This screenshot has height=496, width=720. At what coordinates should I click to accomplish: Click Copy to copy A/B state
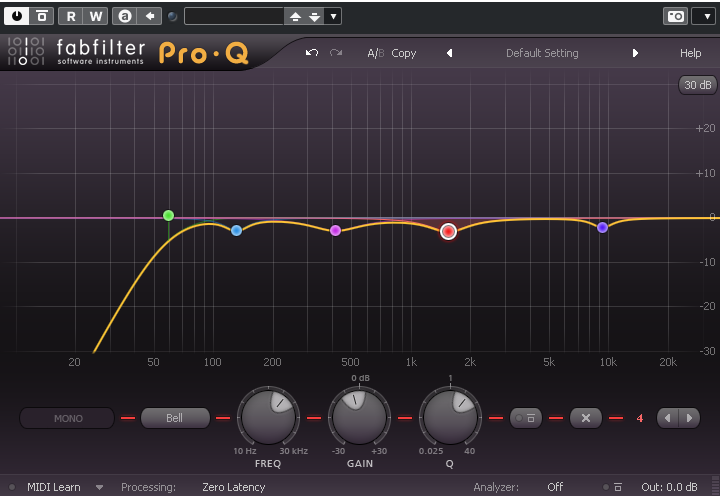404,53
